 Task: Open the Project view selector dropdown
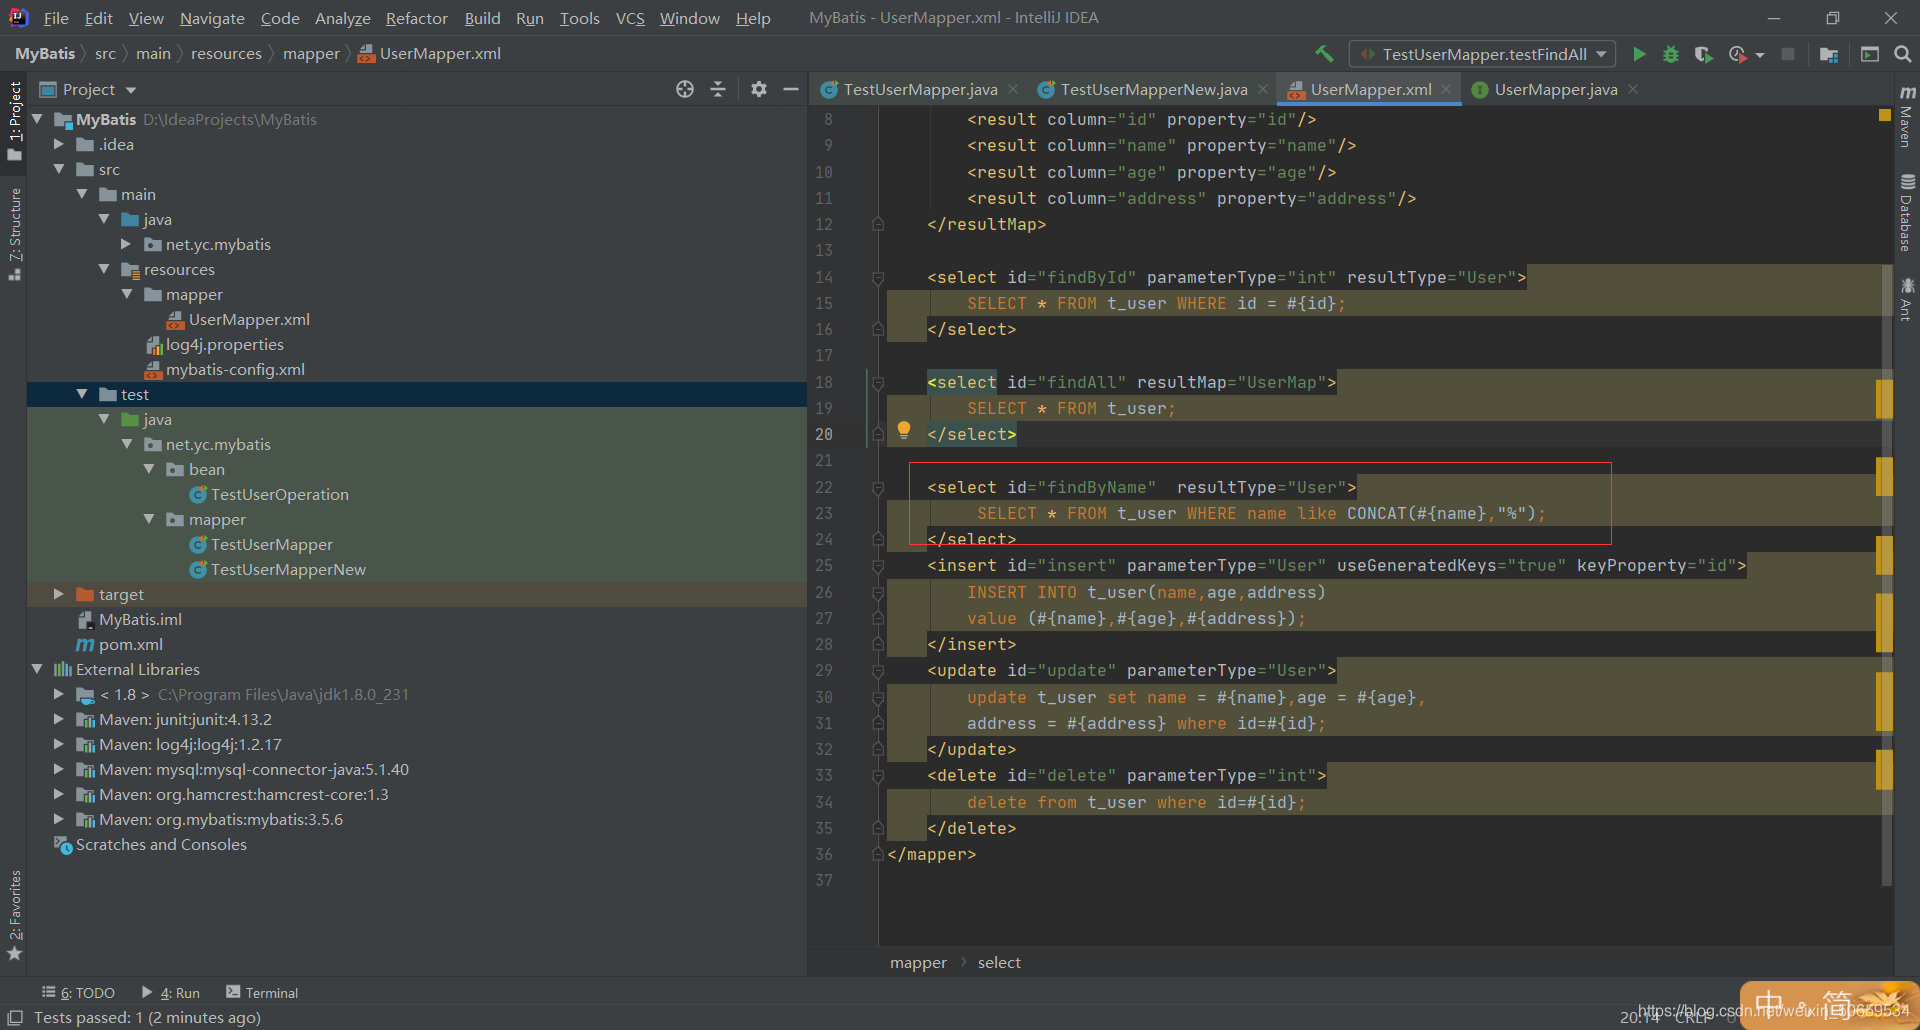pos(88,90)
